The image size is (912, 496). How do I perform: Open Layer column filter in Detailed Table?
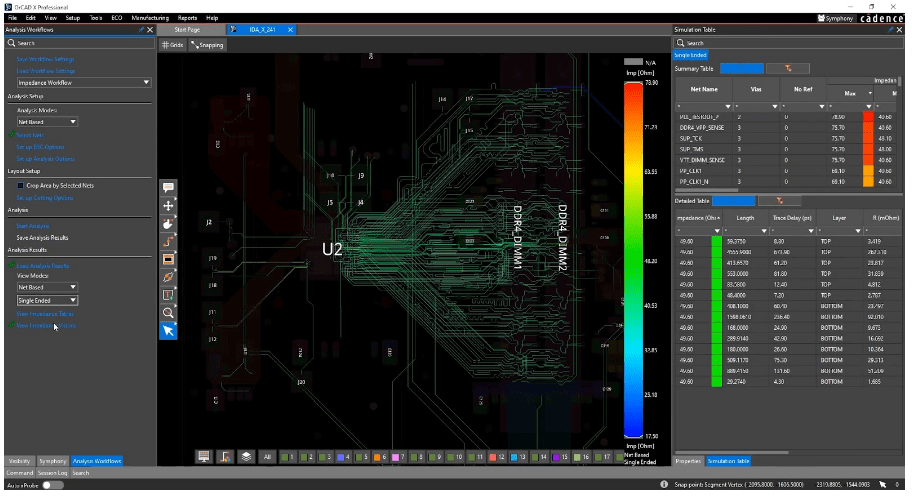coord(858,231)
